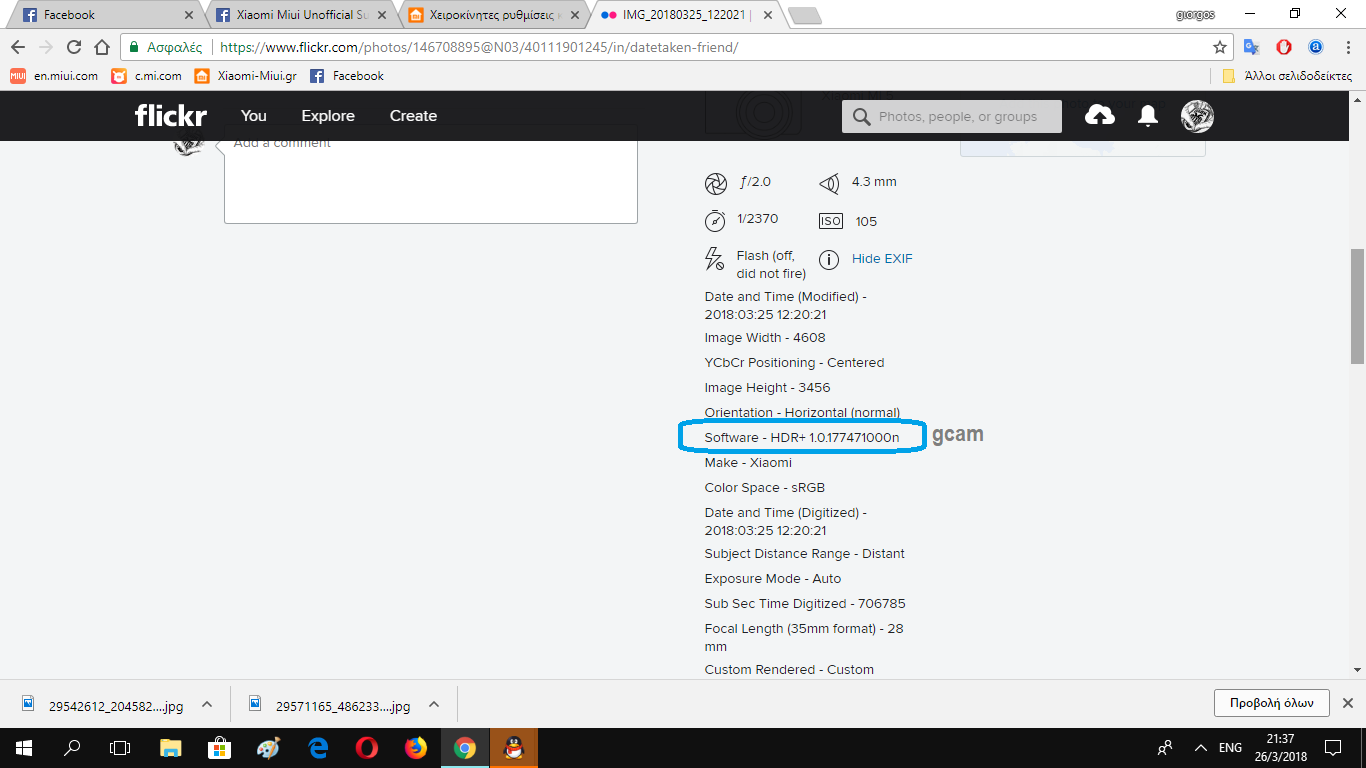Image resolution: width=1366 pixels, height=768 pixels.
Task: Expand options for 29542612 download
Action: [207, 705]
